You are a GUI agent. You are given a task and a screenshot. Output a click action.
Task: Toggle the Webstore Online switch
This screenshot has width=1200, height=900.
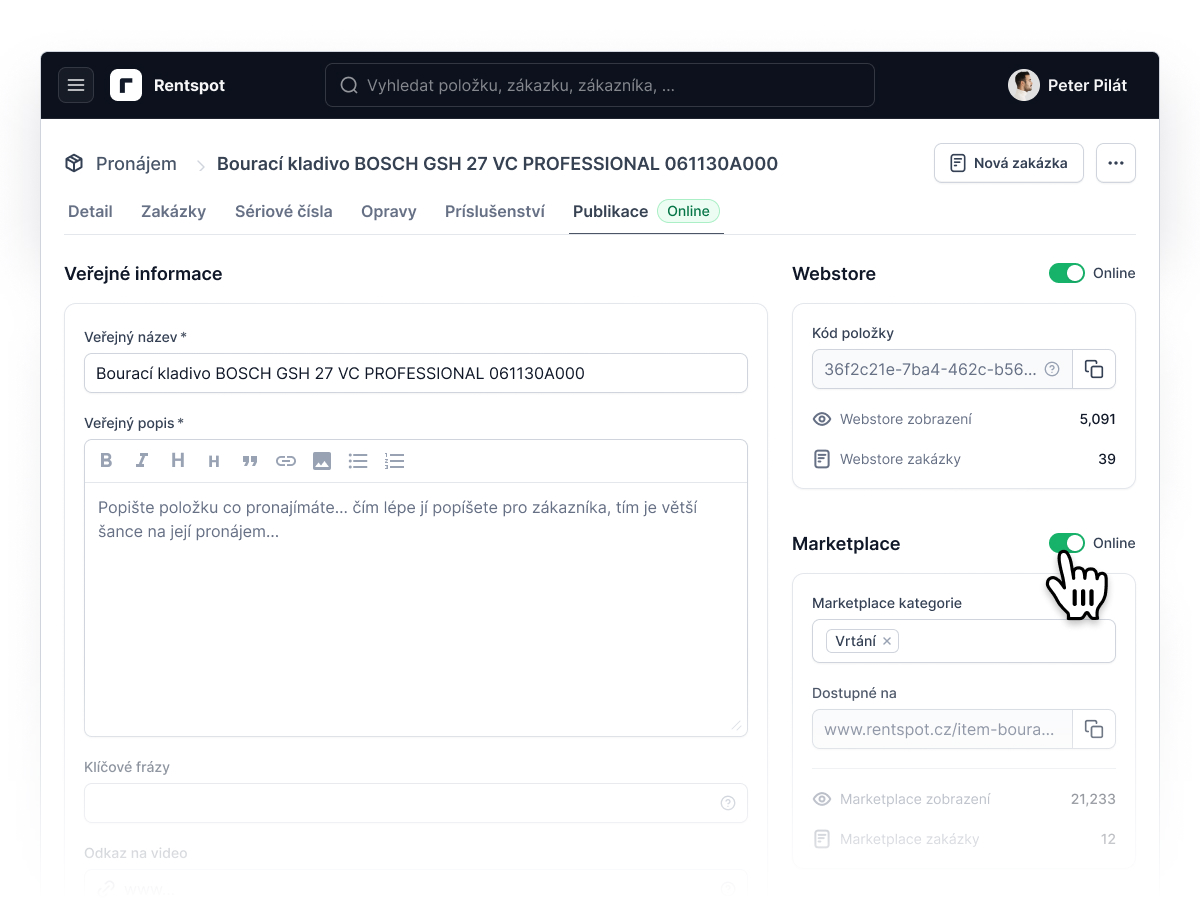tap(1067, 273)
